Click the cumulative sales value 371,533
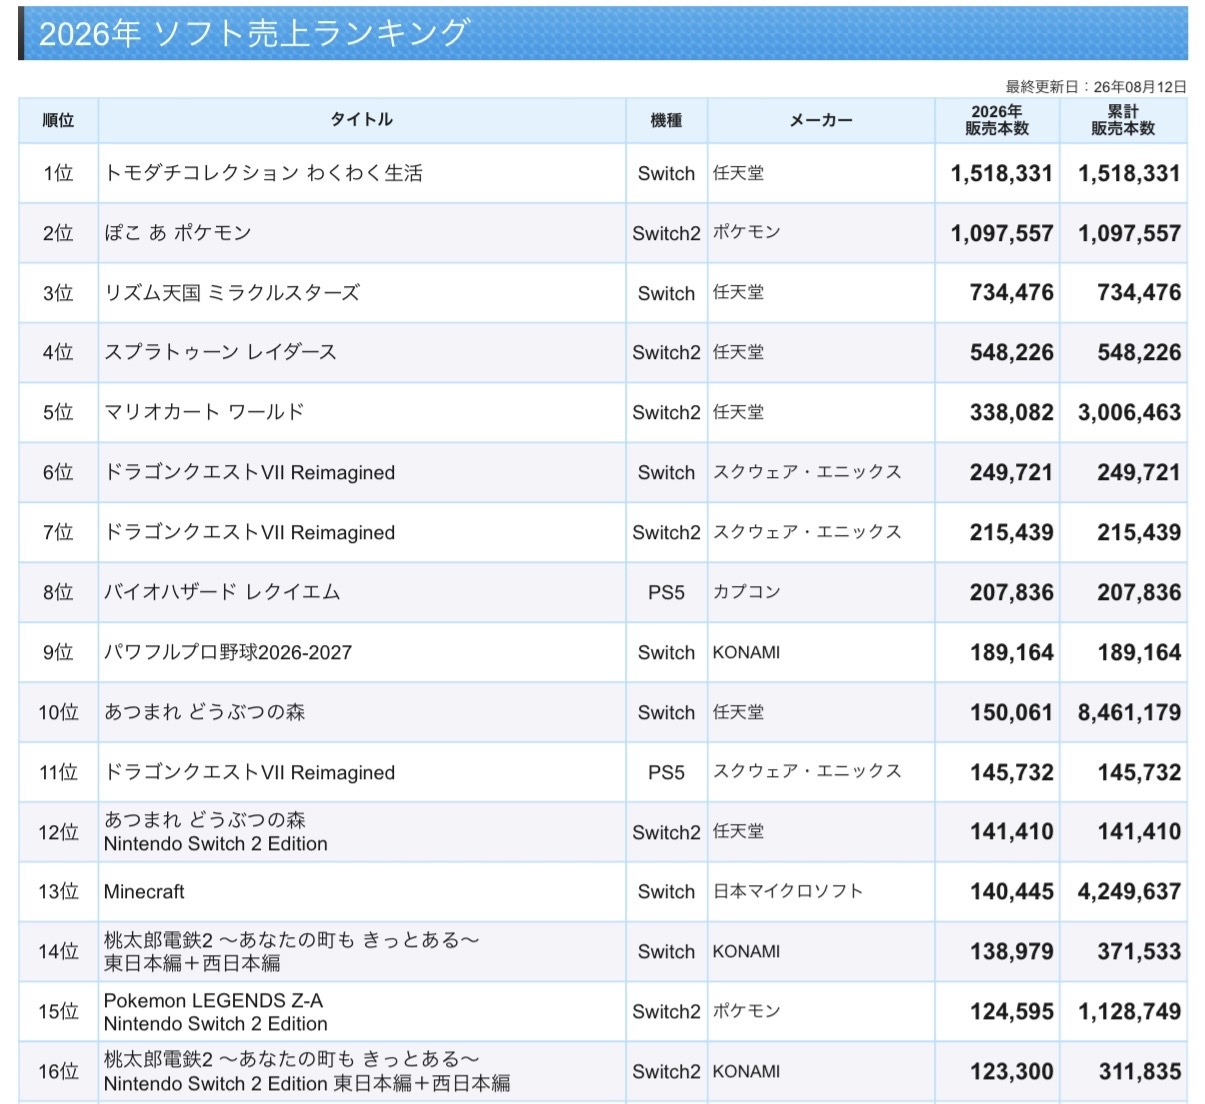This screenshot has width=1205, height=1104. (1139, 951)
